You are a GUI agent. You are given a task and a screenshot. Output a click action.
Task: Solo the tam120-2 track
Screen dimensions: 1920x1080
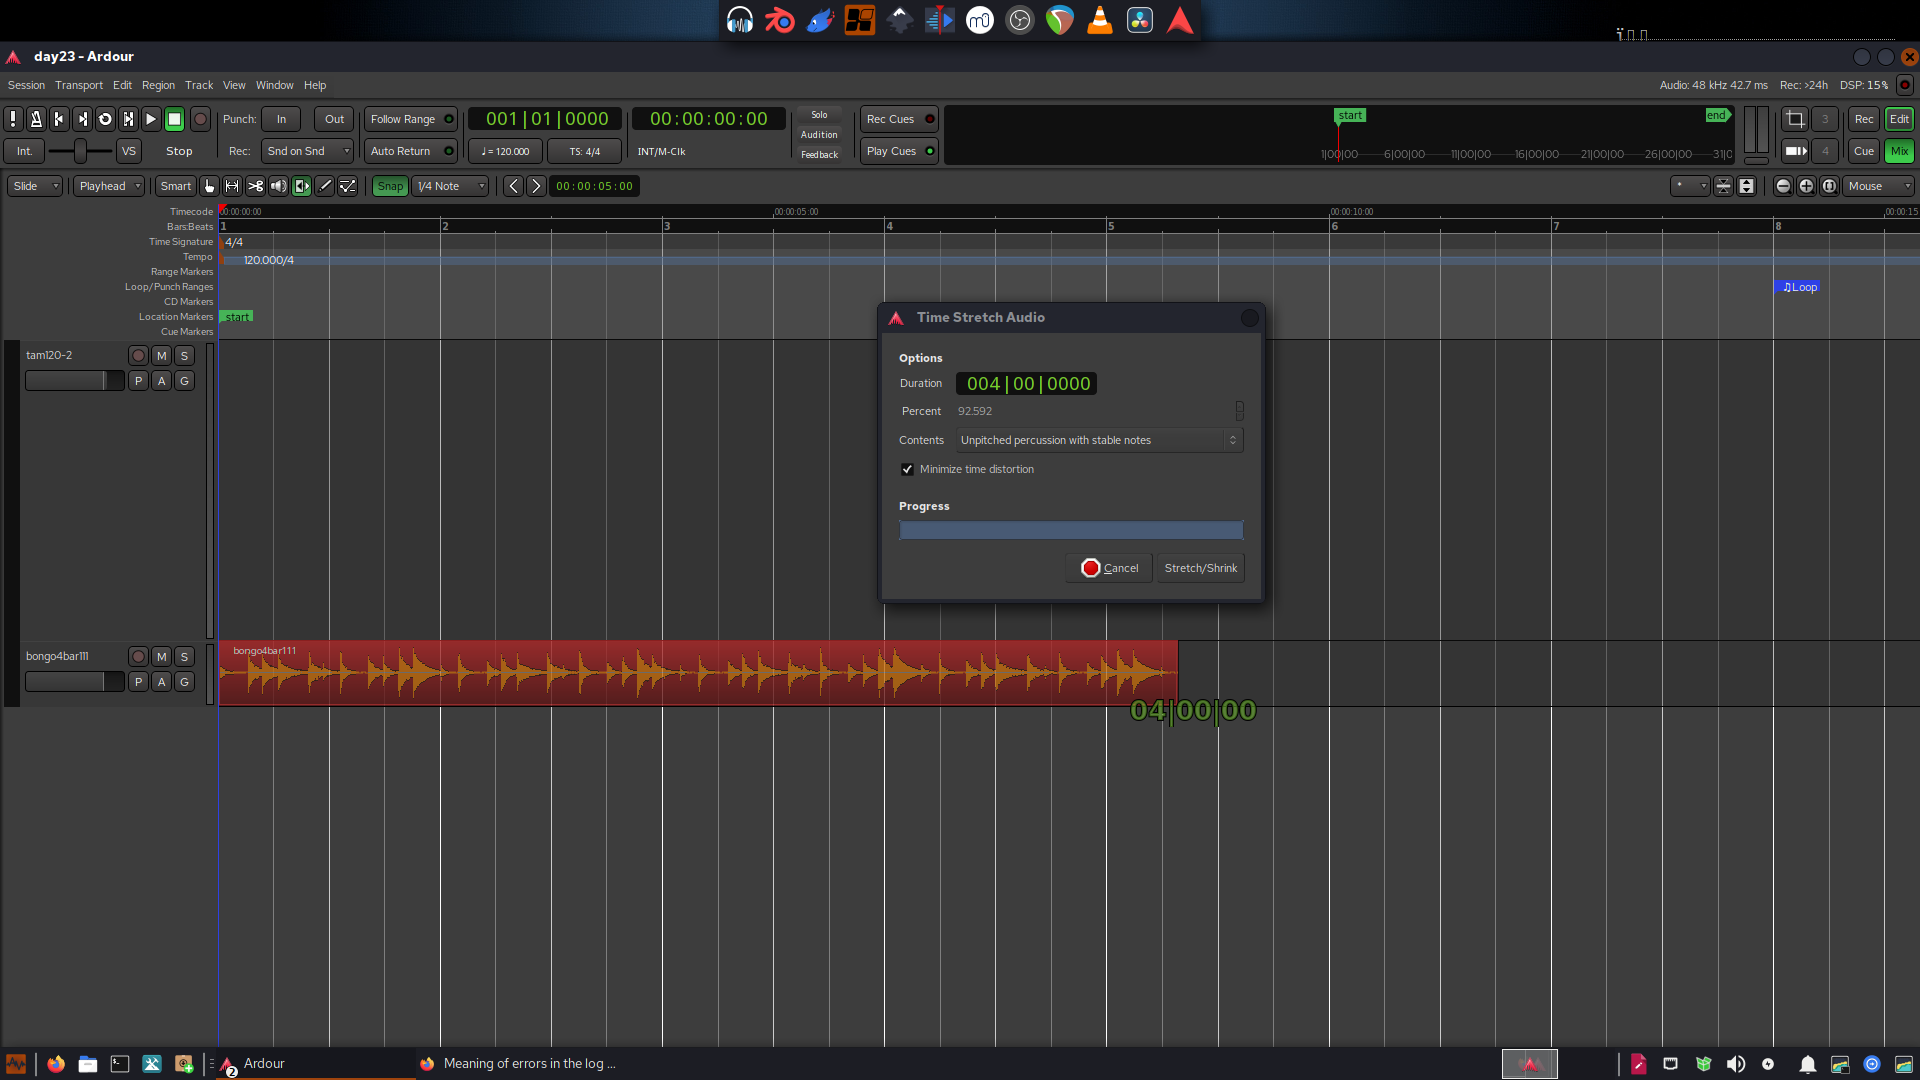point(184,356)
